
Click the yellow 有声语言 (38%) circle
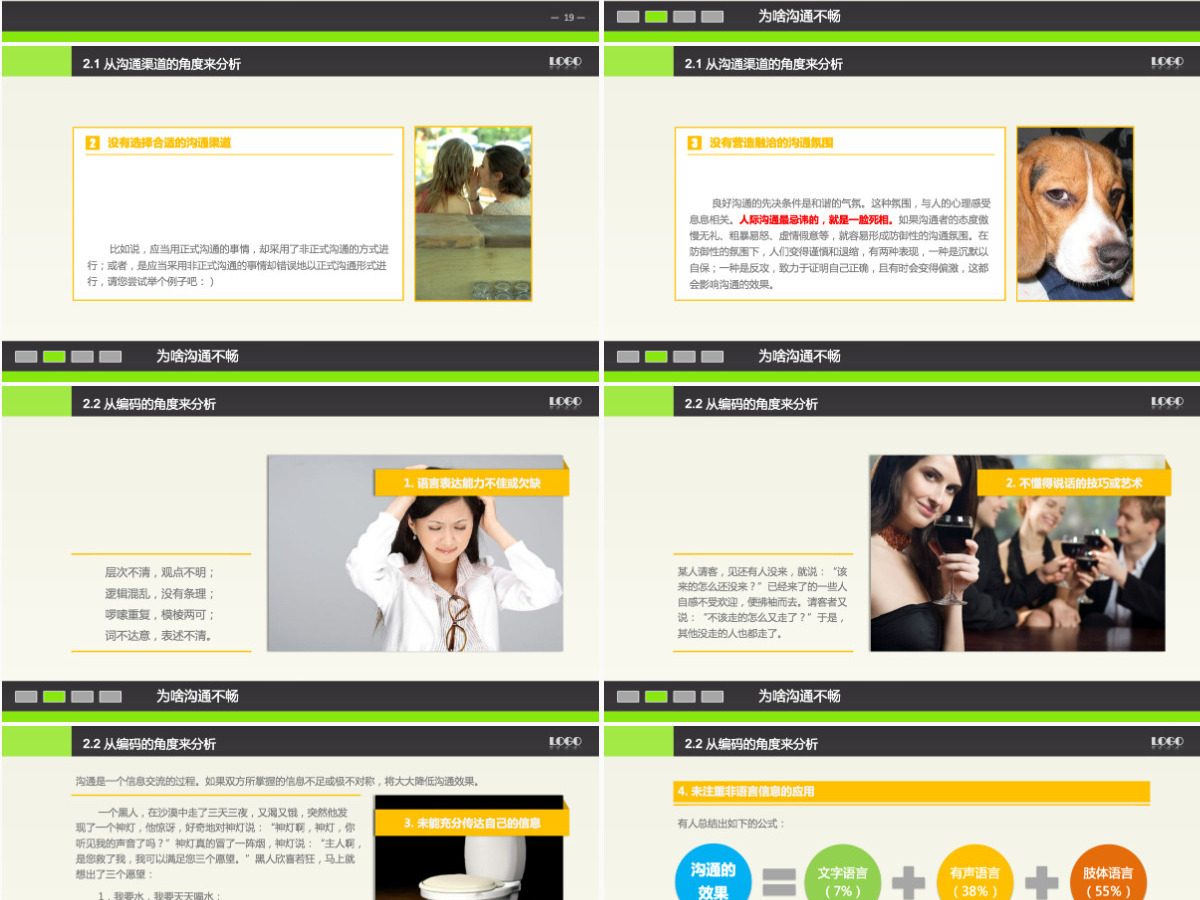coord(975,873)
